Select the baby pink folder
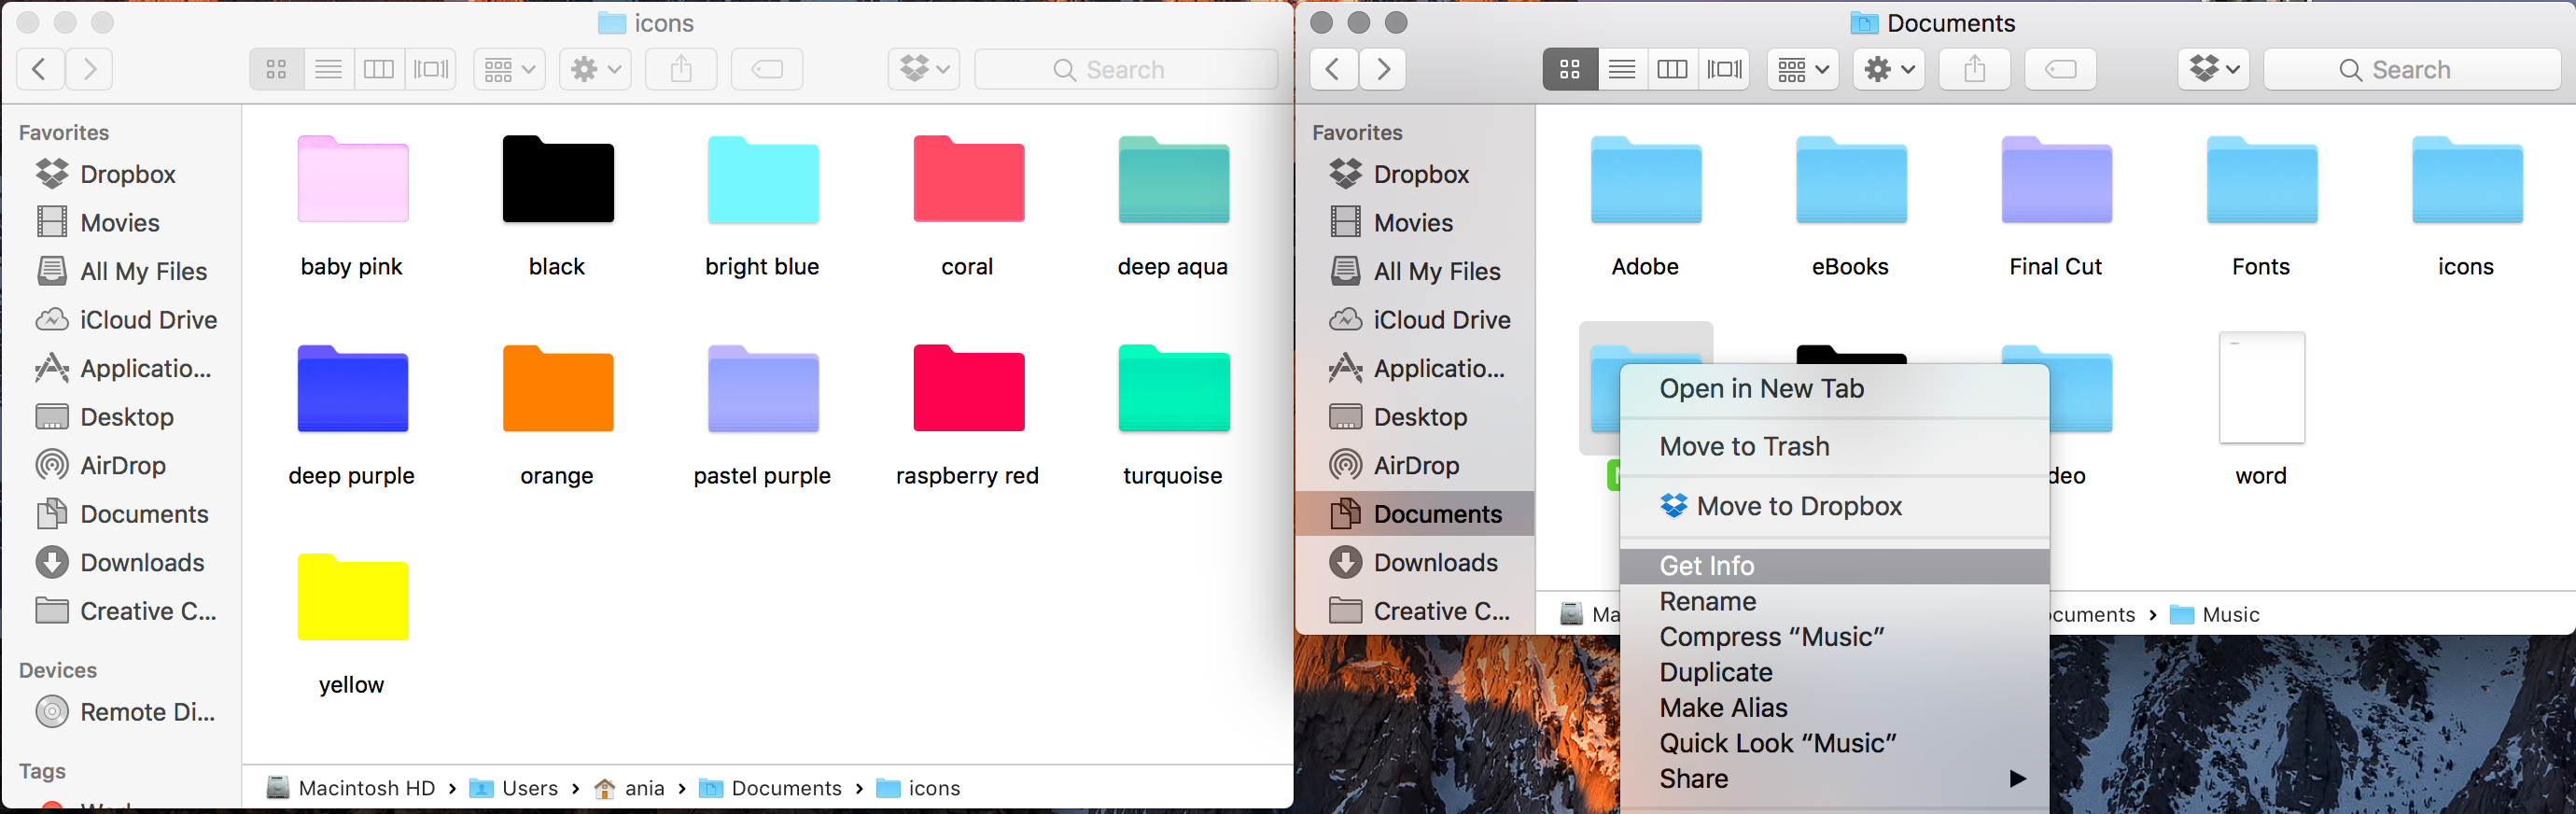The height and width of the screenshot is (814, 2576). [x=353, y=179]
